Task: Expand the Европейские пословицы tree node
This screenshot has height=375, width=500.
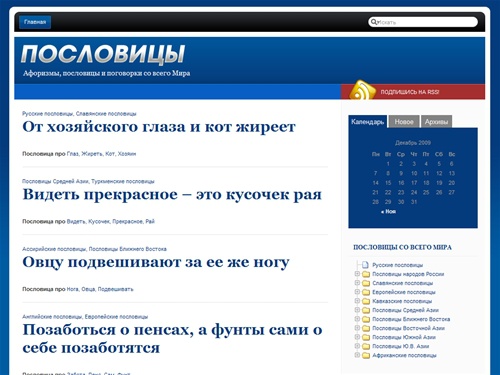Action: click(x=357, y=292)
